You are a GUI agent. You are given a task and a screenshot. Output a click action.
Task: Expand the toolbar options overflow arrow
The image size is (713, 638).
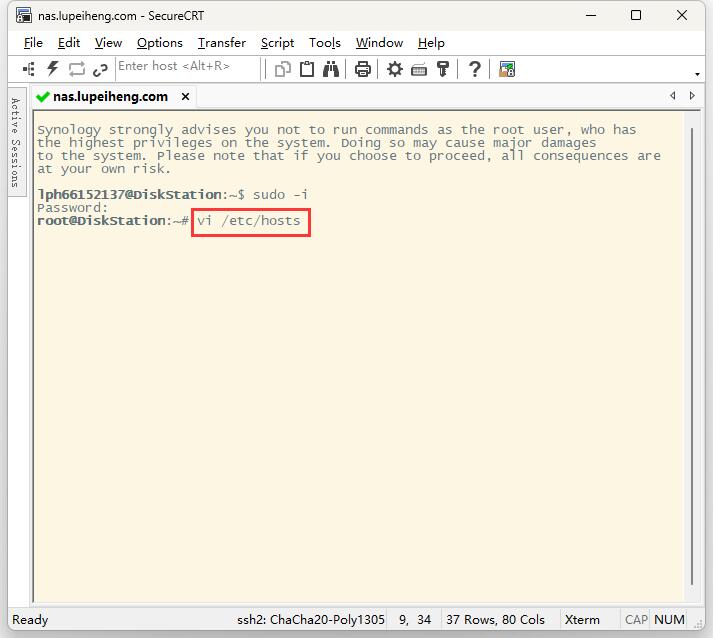point(697,74)
